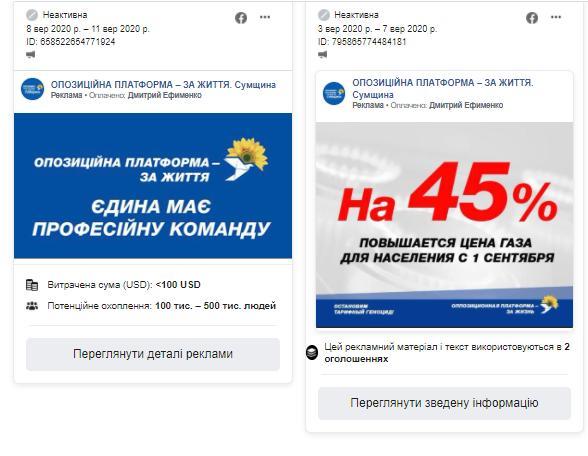Open blue 'Єдина має професійну команду' ad image
Image resolution: width=588 pixels, height=456 pixels.
(153, 186)
